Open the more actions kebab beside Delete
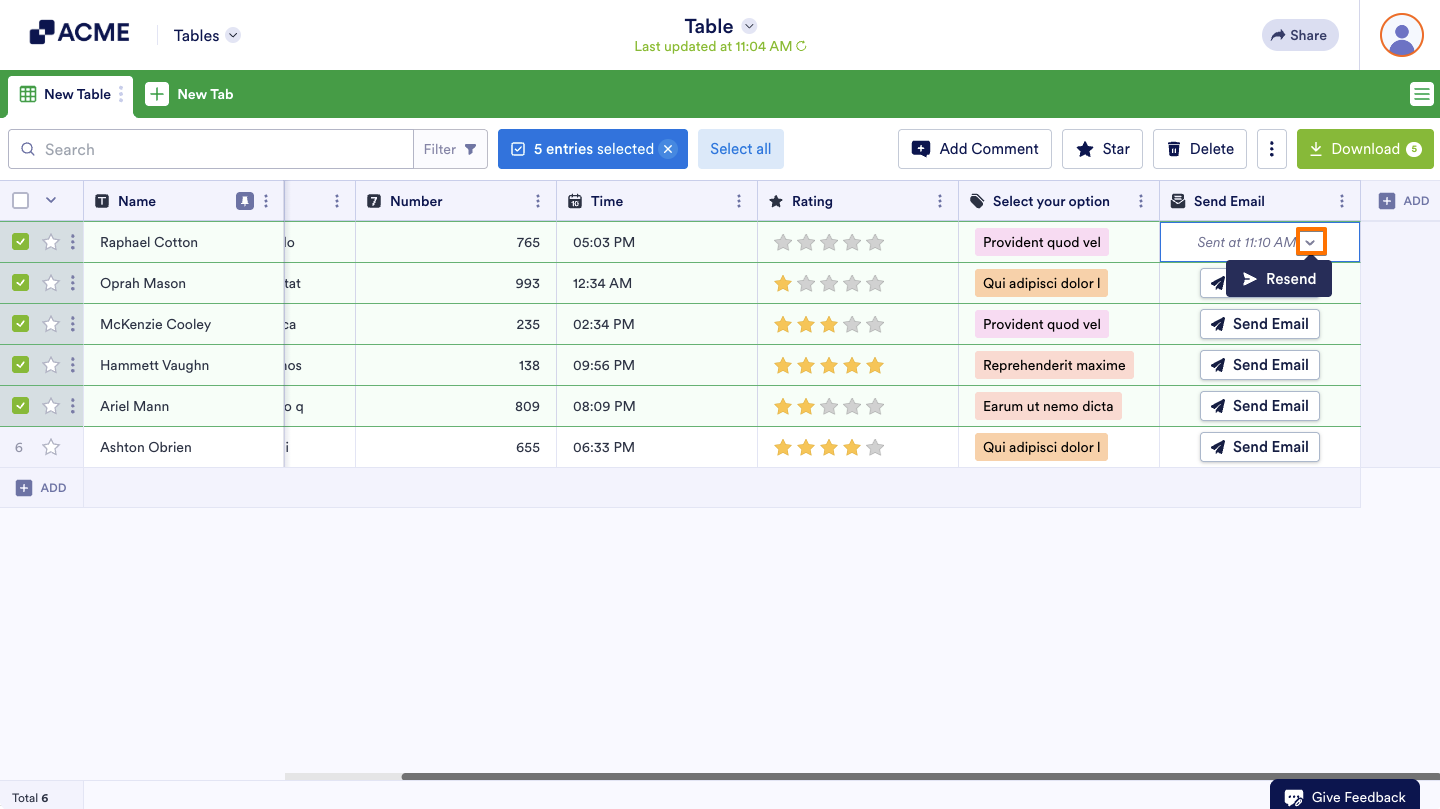Screen dimensions: 1440x809 coord(1271,149)
